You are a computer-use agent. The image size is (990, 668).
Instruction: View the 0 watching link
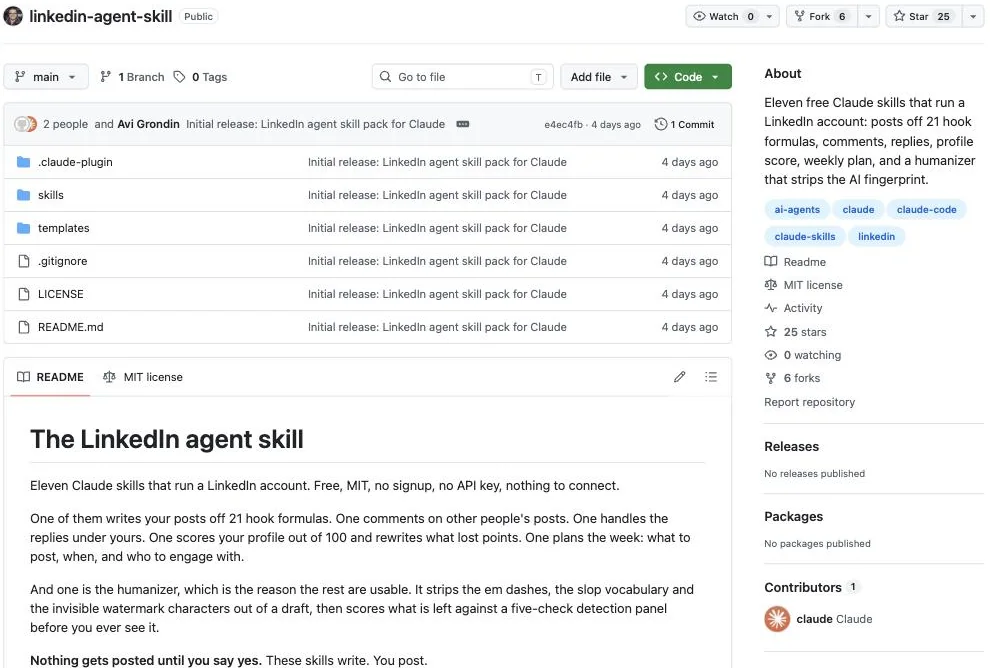click(803, 355)
